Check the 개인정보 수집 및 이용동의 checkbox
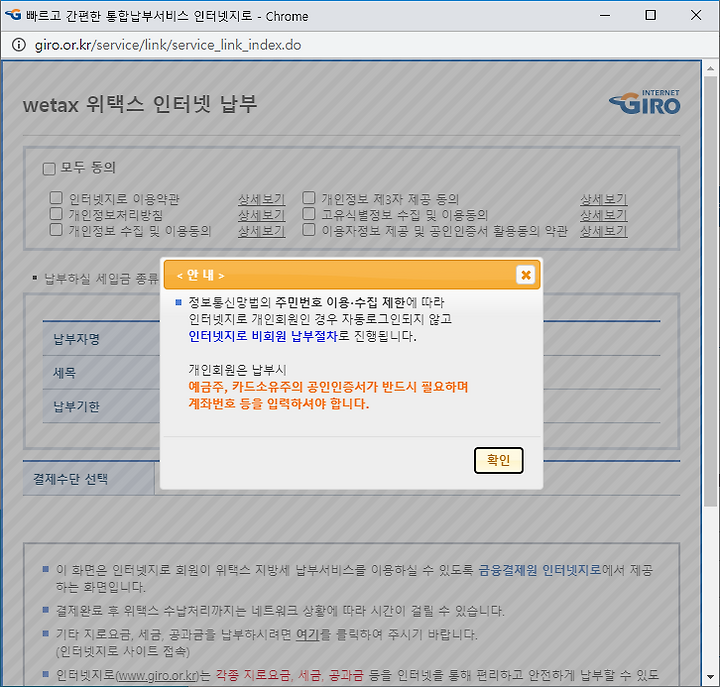This screenshot has height=687, width=720. [x=56, y=229]
